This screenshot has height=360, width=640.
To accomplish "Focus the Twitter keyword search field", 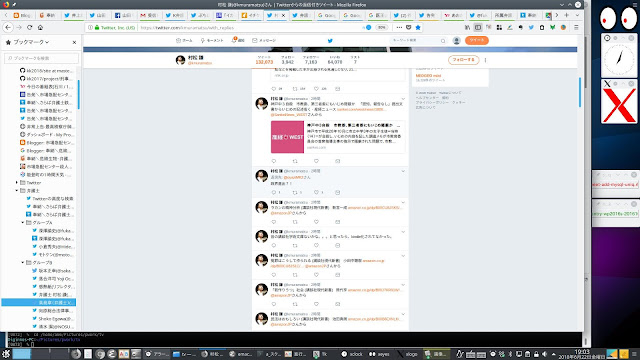I will tap(418, 40).
